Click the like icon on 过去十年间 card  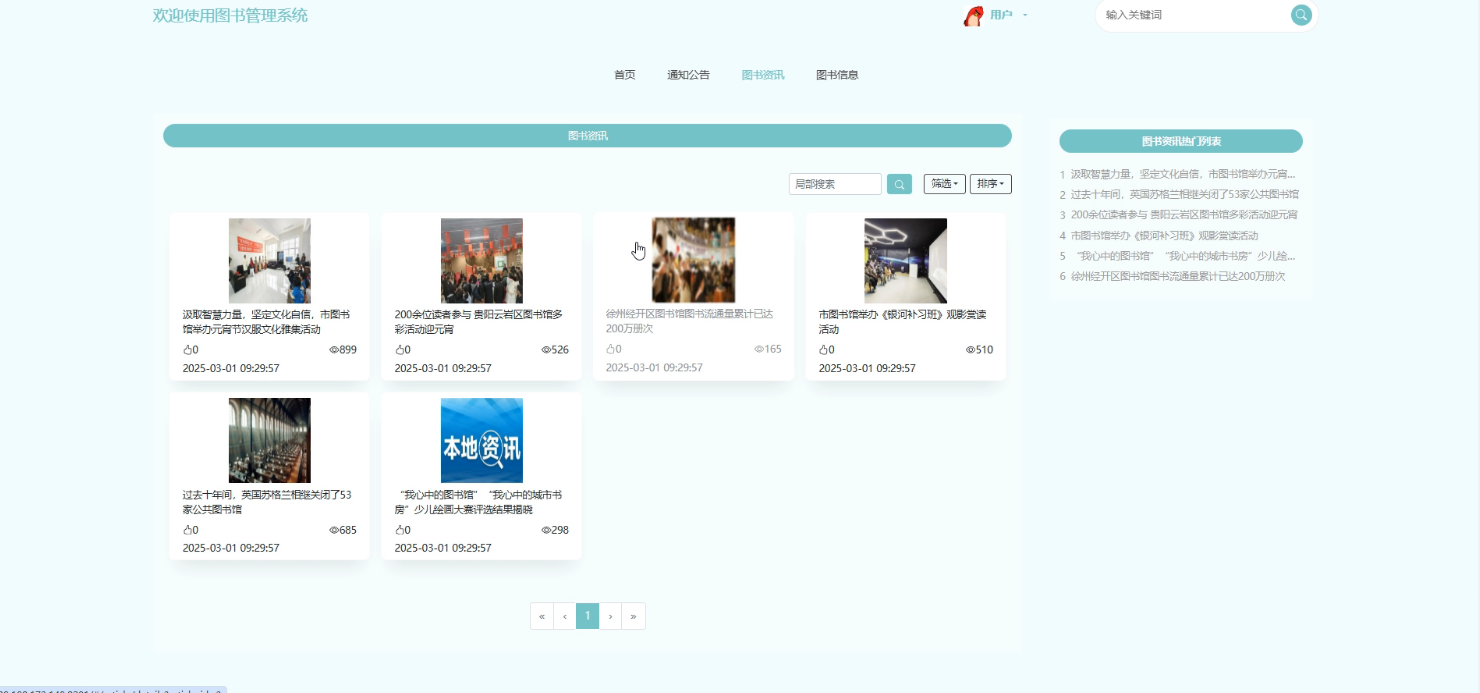pos(187,530)
